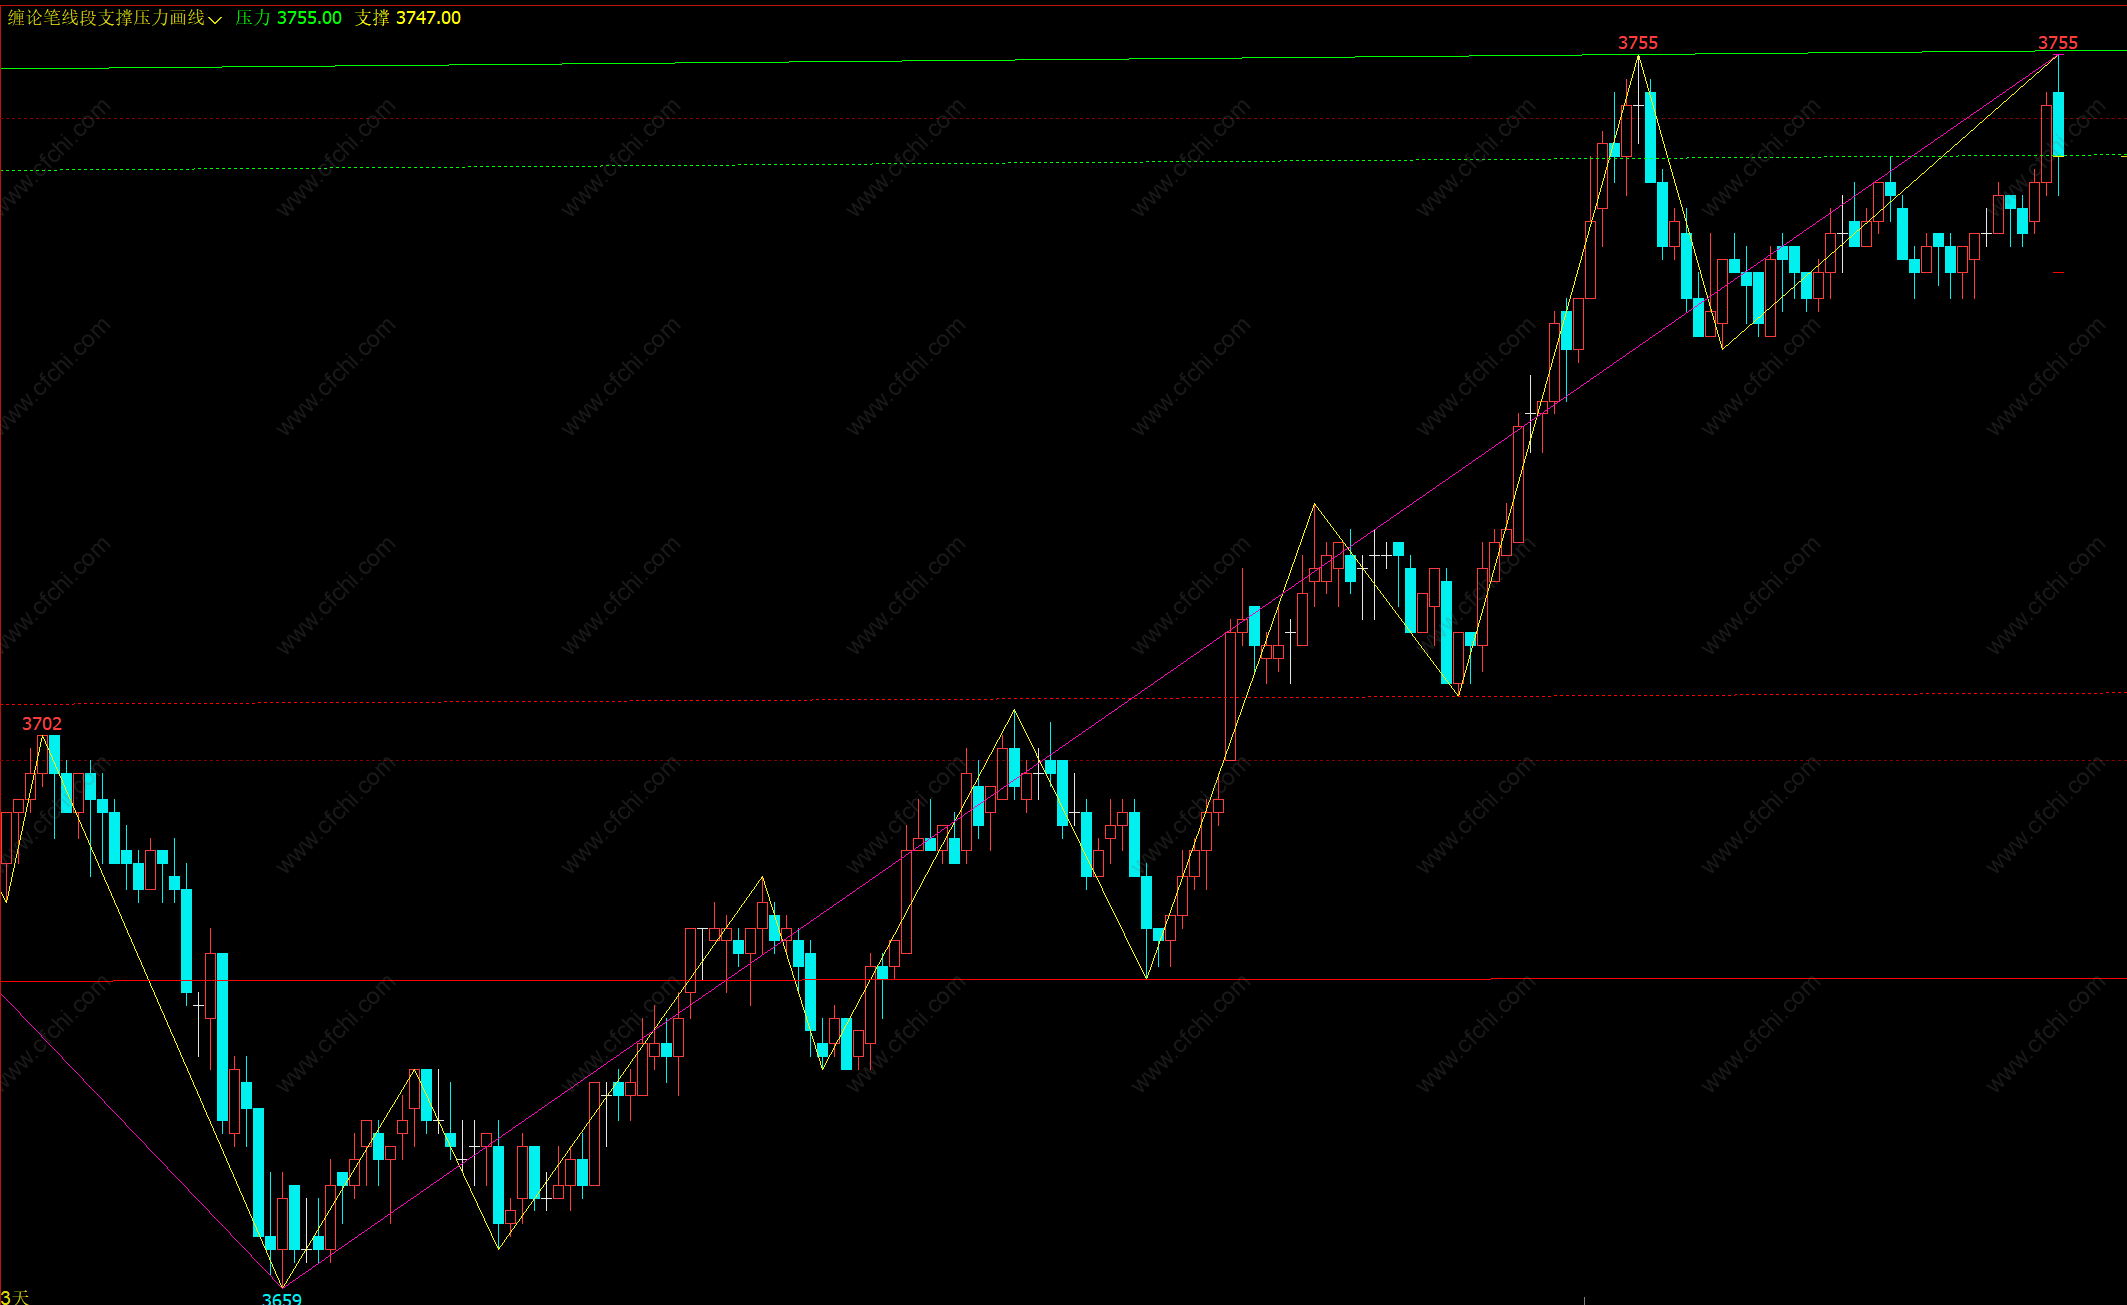Screen dimensions: 2127x1305
Task: Click the yellow stroke apex under first 3755
Action: [x=1638, y=58]
